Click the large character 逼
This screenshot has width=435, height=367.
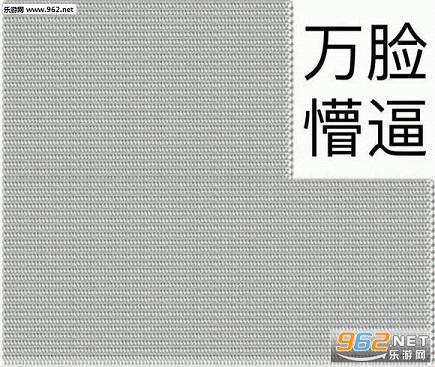(397, 128)
